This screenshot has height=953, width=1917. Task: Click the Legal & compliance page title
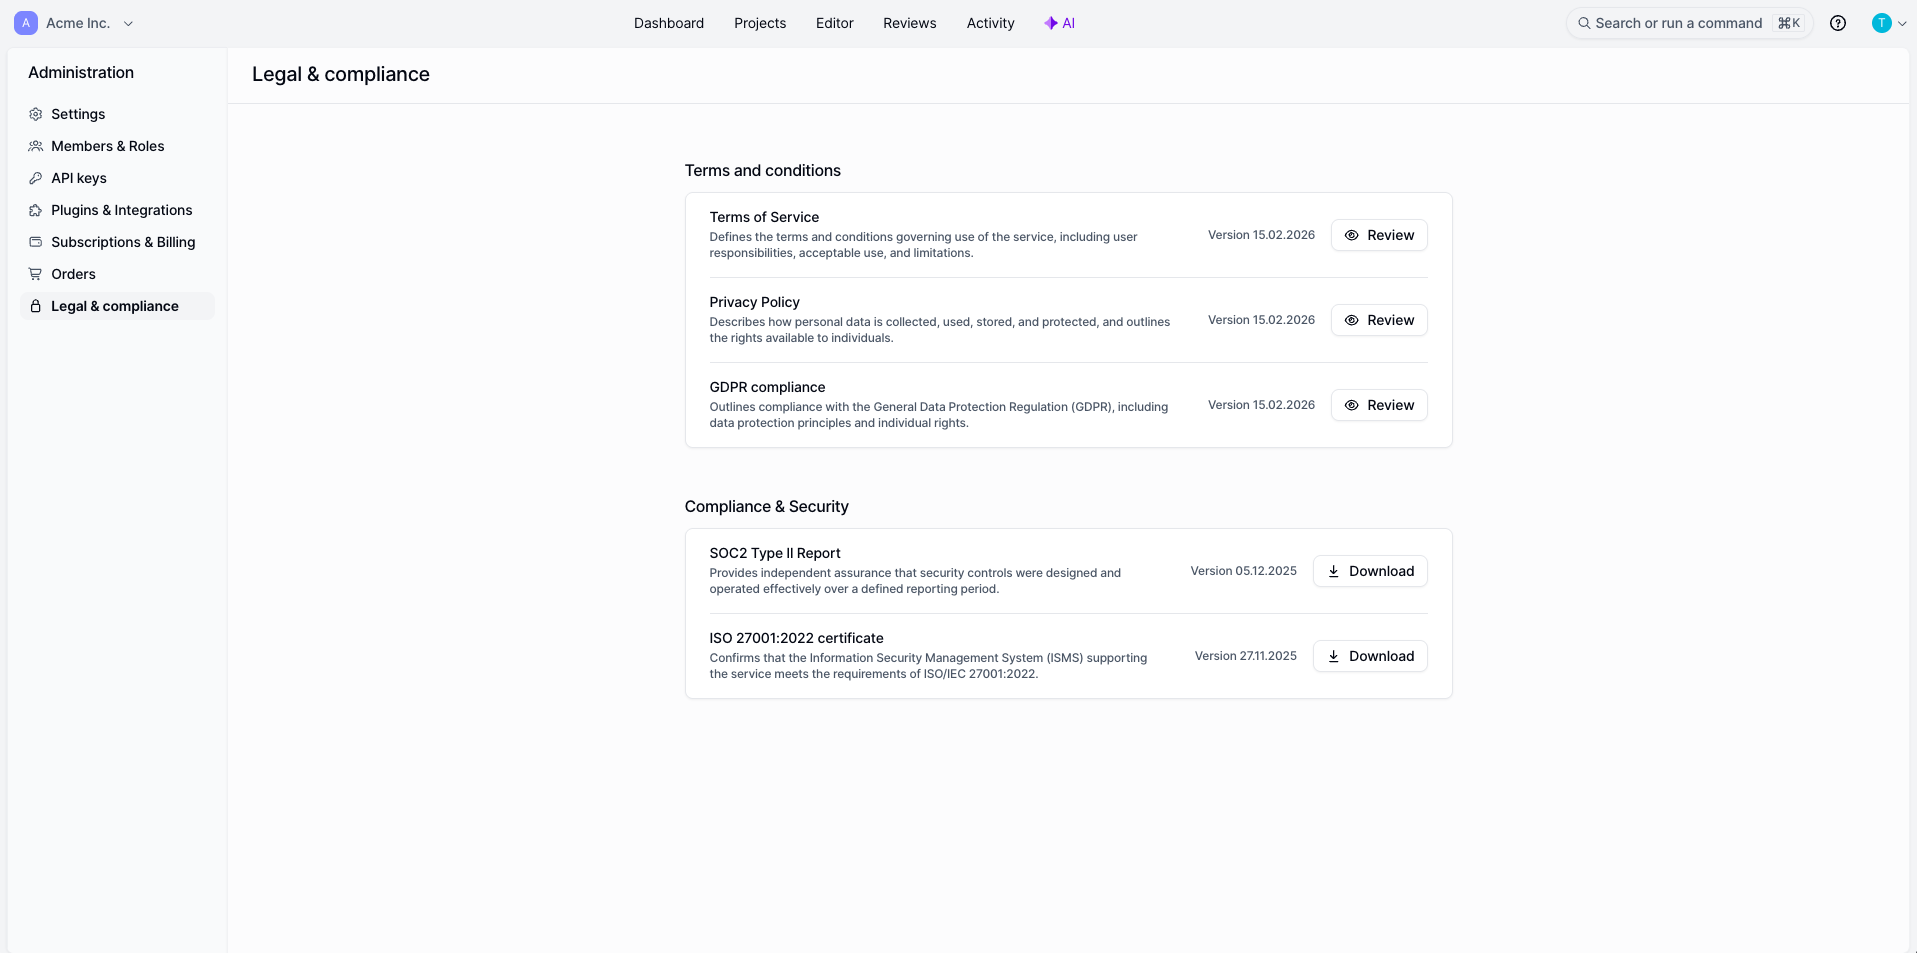[x=341, y=74]
